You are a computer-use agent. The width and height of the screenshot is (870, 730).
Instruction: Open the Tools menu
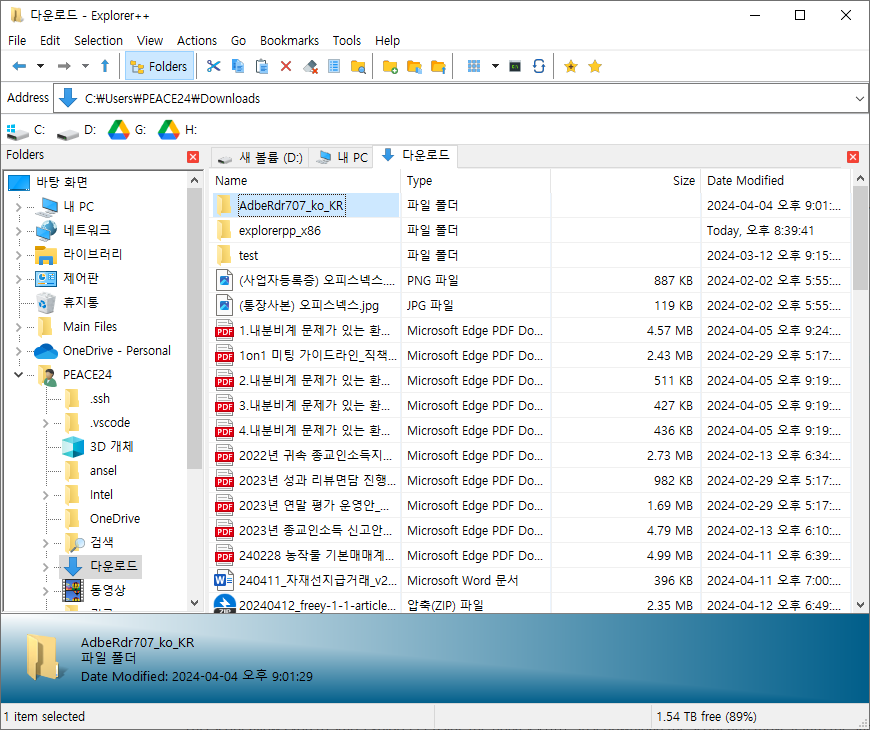(x=346, y=40)
